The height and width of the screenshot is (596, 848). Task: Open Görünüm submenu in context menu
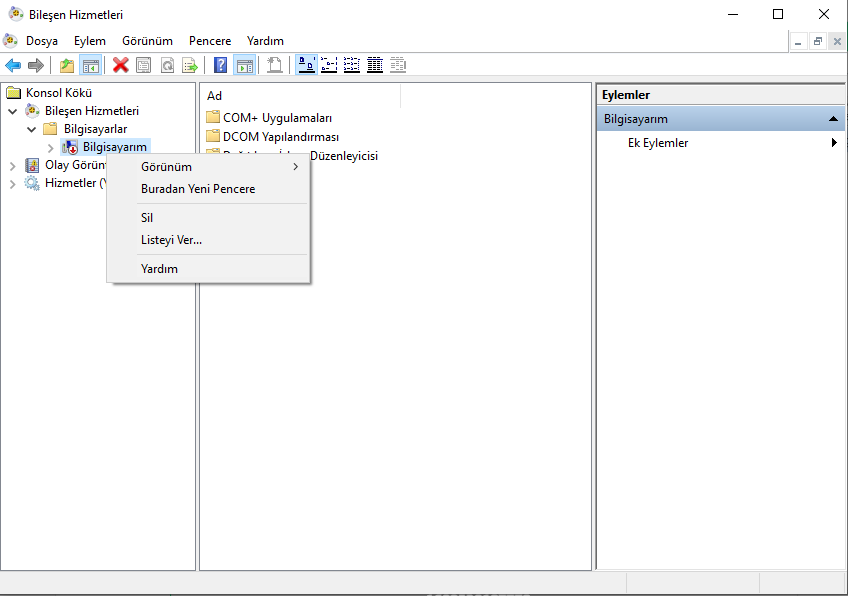click(209, 167)
